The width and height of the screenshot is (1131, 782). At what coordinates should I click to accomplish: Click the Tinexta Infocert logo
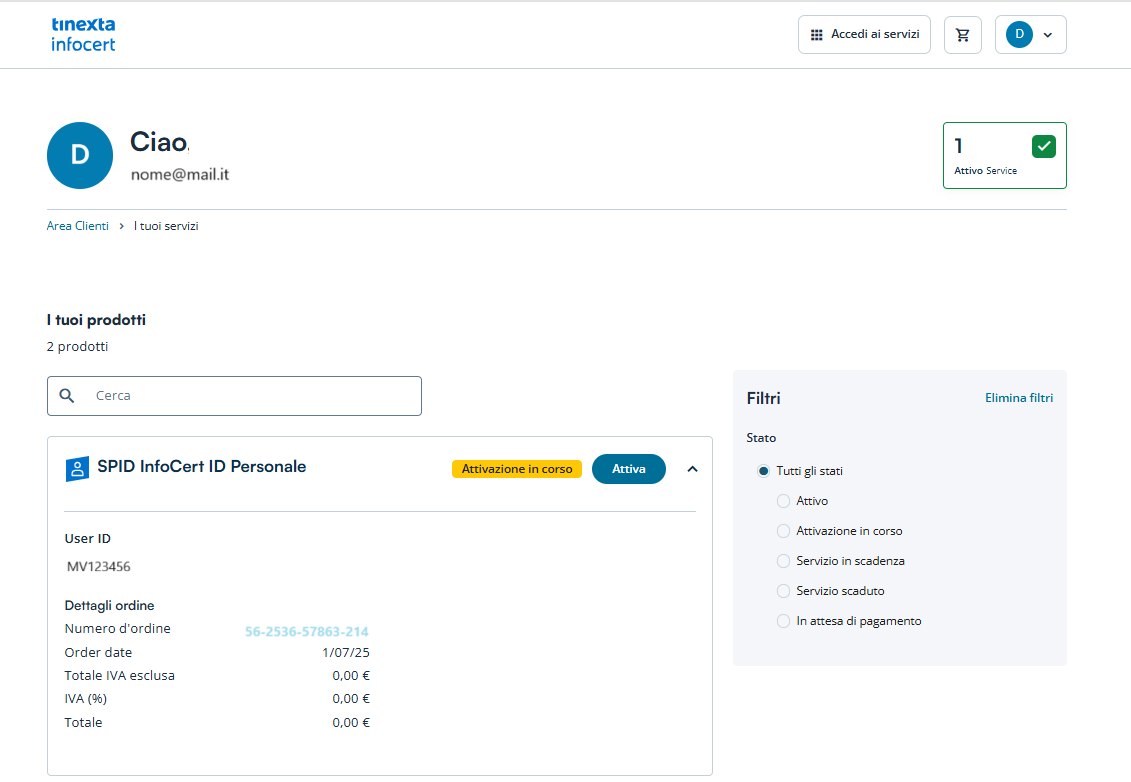tap(83, 34)
